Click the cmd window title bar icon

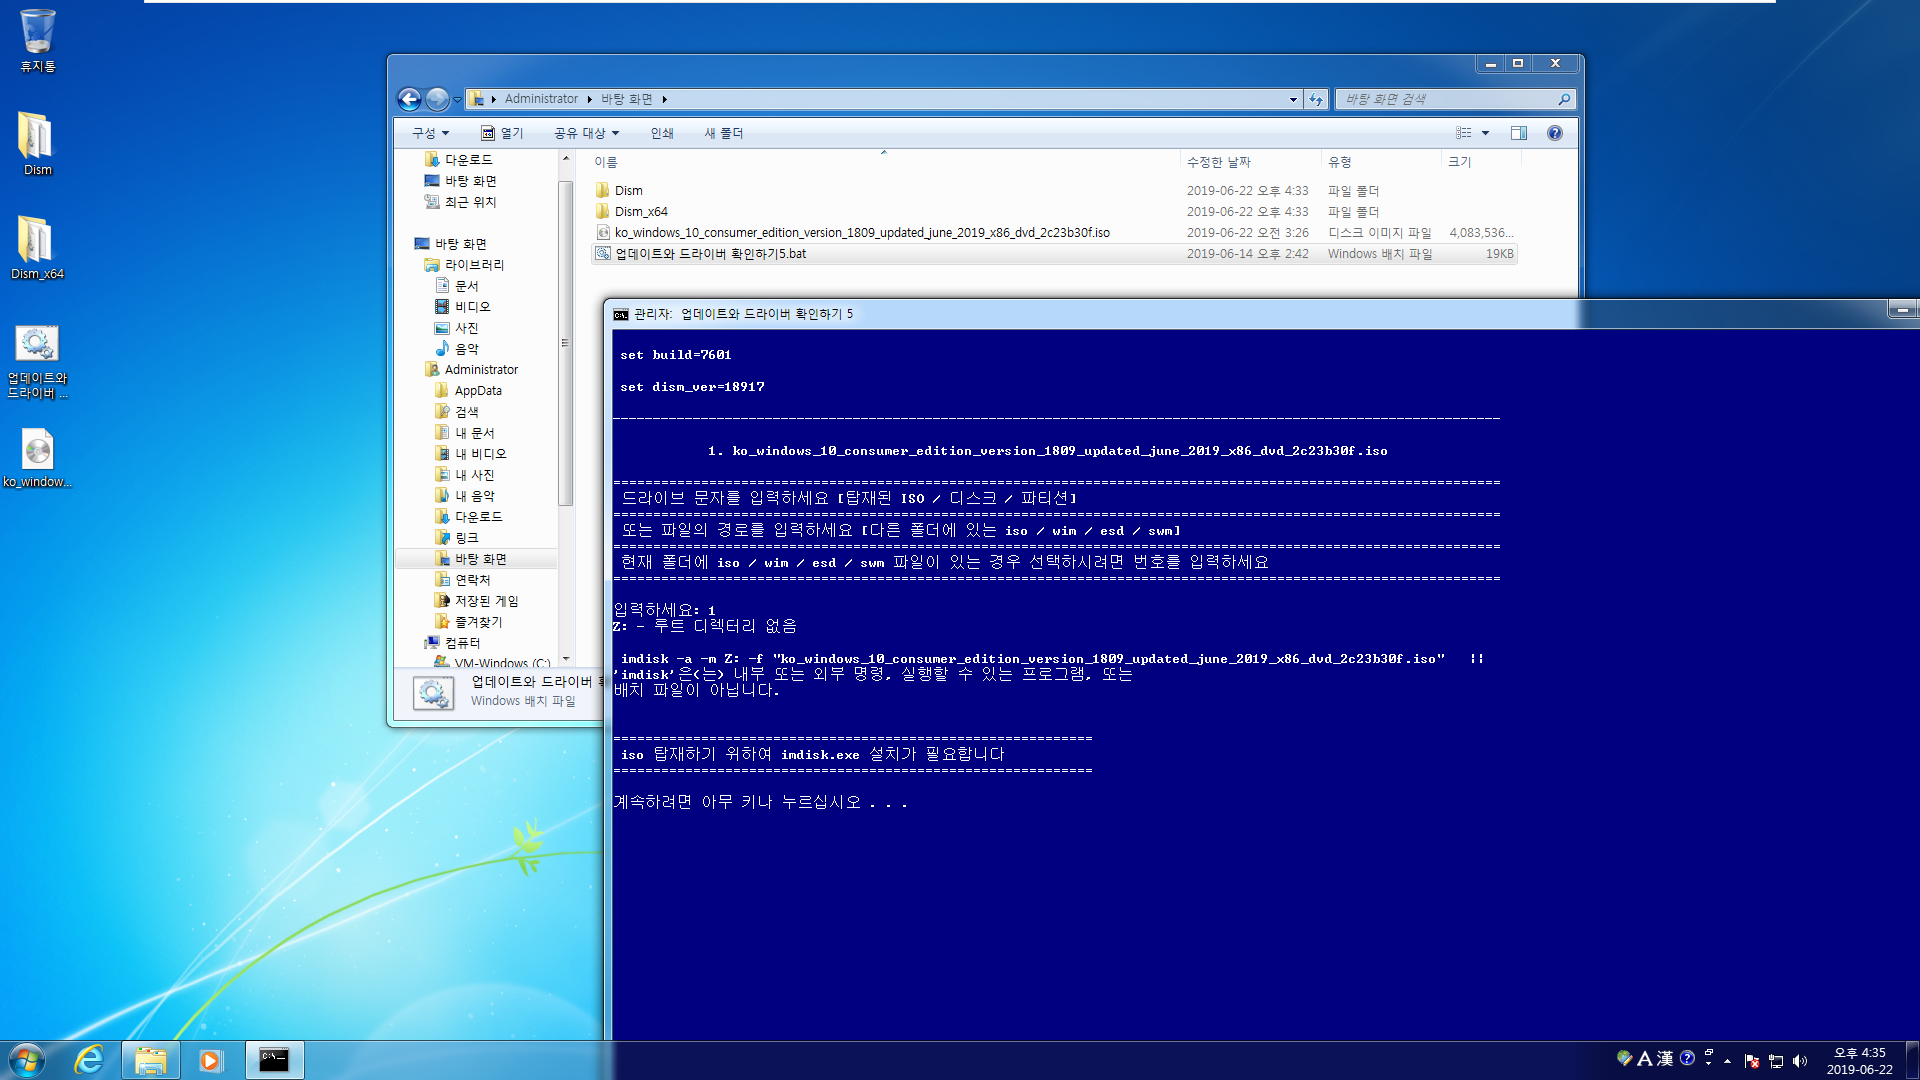(621, 314)
